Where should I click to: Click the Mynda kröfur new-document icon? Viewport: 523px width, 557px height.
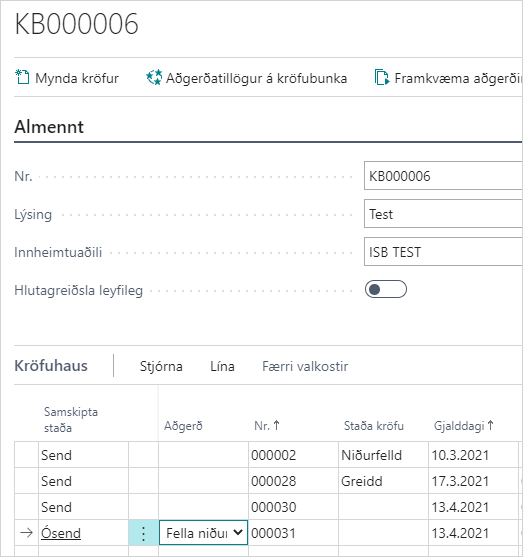[22, 77]
